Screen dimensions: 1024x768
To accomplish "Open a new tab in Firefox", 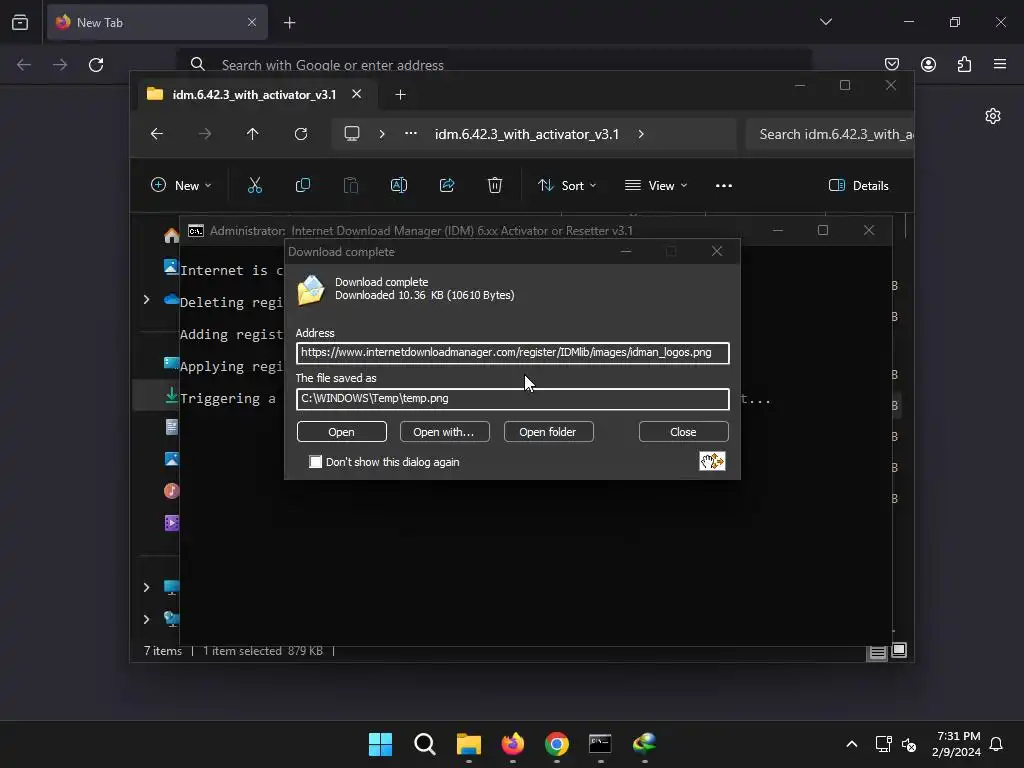I will point(289,23).
